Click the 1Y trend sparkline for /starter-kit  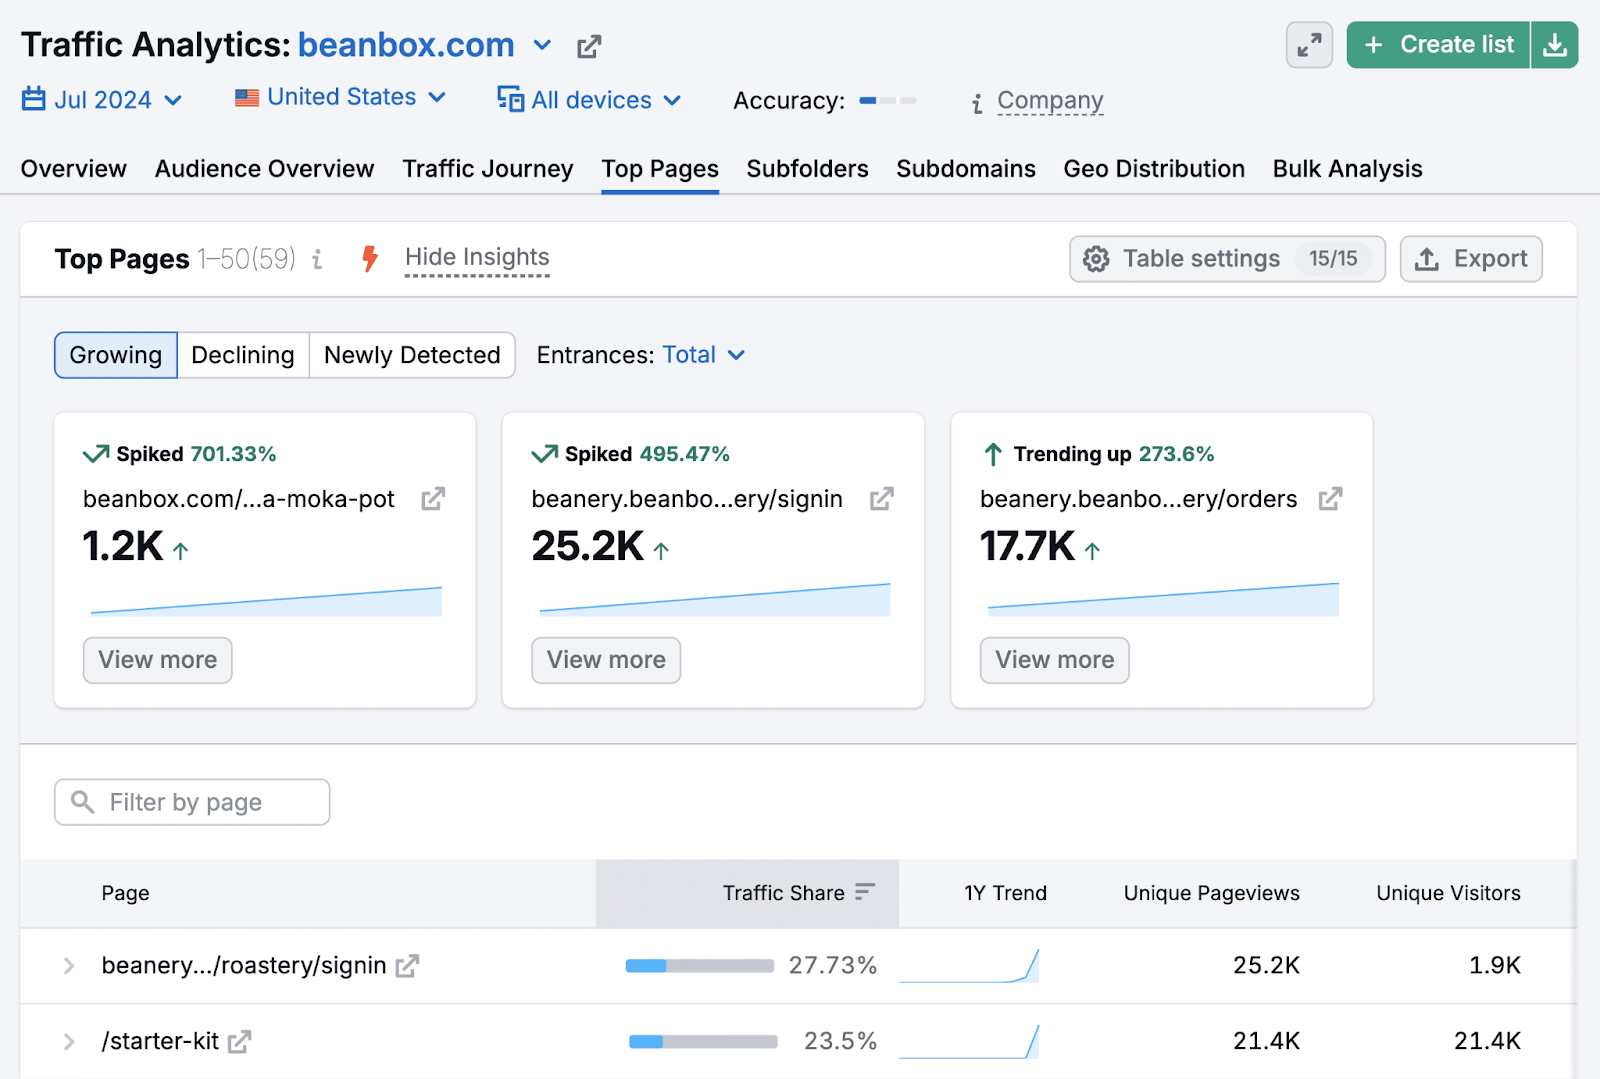(x=969, y=1042)
